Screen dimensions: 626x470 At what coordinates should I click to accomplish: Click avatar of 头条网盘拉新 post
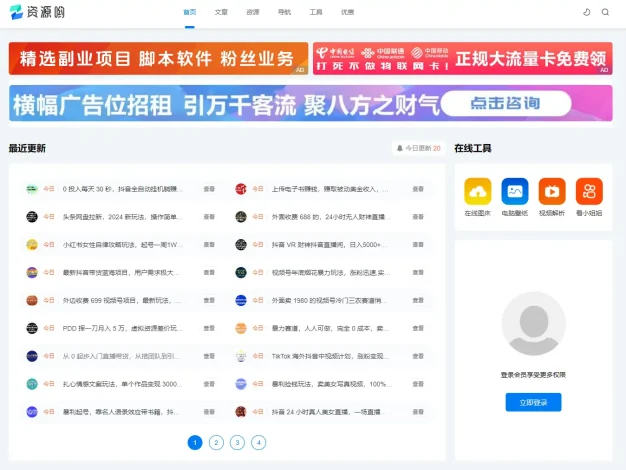pos(32,217)
